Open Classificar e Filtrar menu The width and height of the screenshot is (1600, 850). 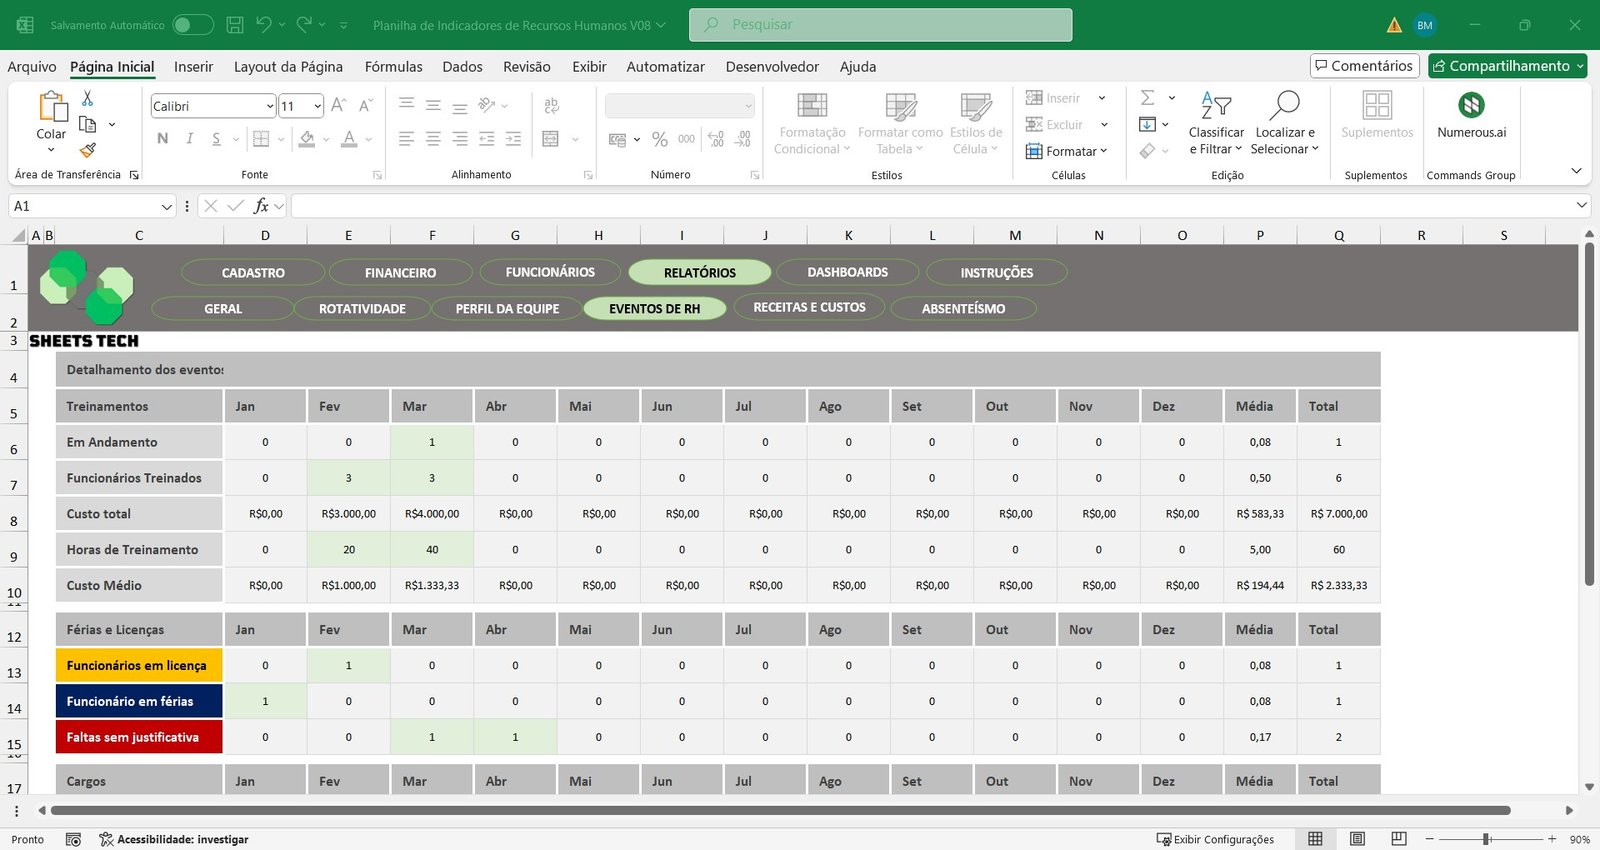(1216, 123)
